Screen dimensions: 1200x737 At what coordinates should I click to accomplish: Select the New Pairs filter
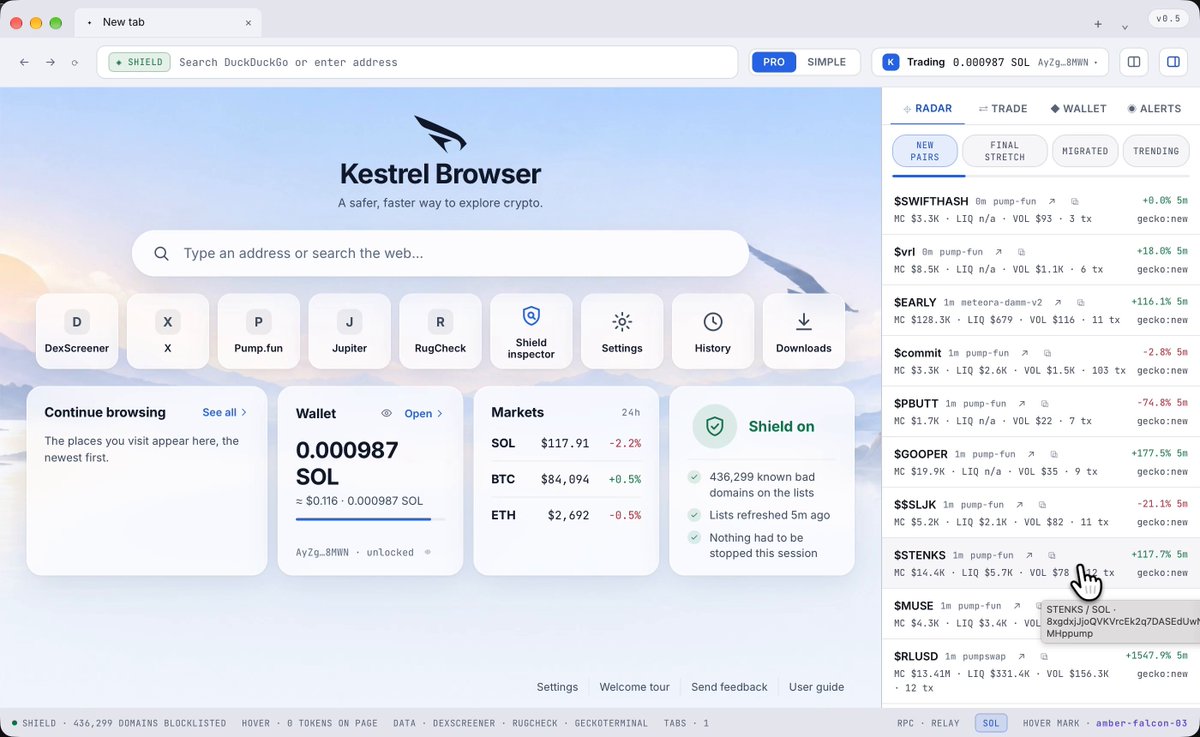pyautogui.click(x=925, y=151)
